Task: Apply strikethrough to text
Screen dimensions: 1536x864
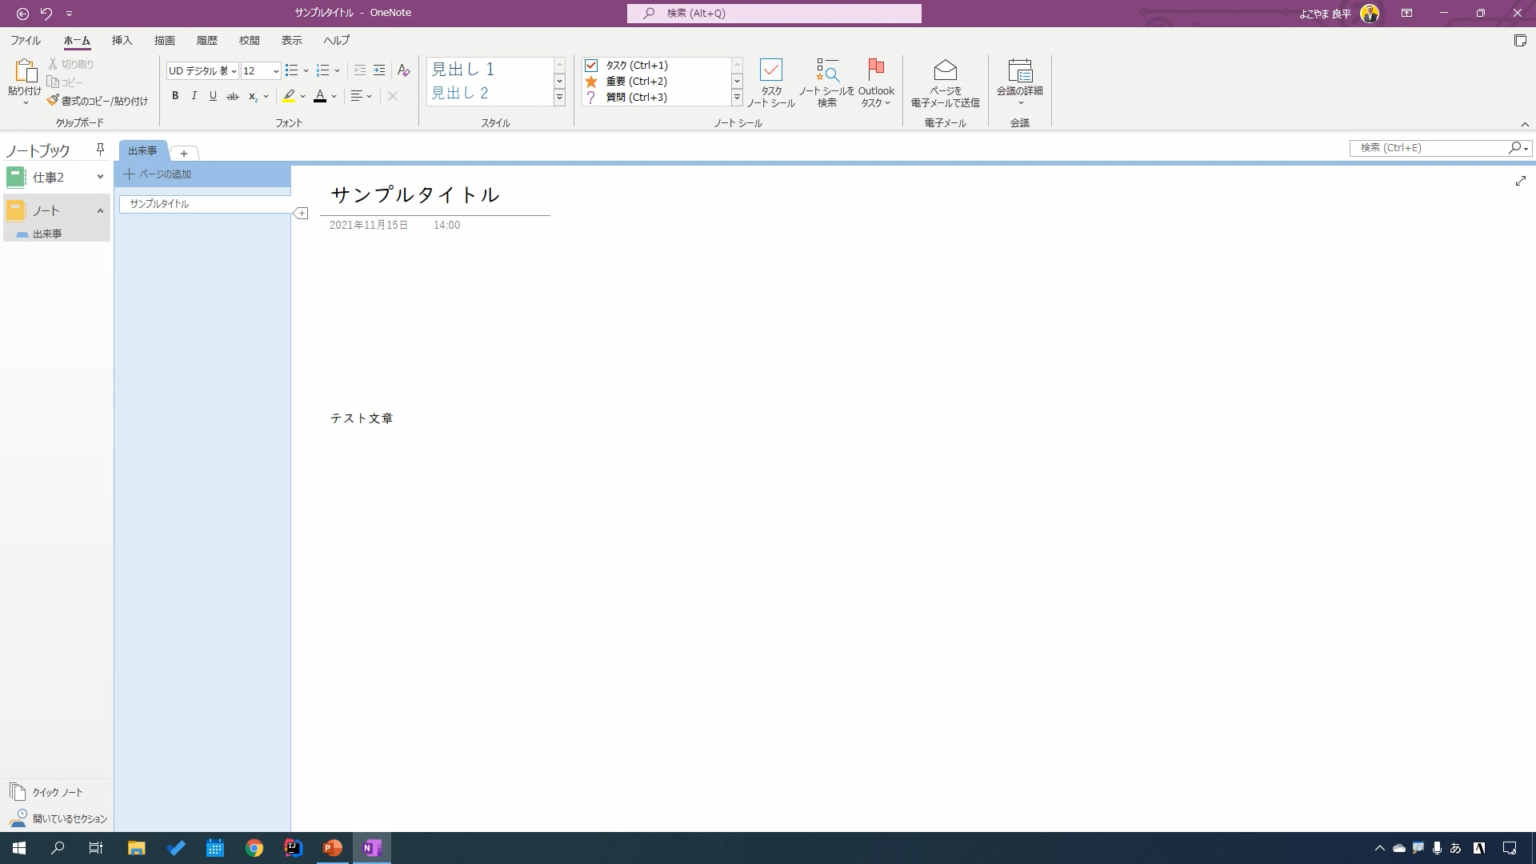Action: [232, 96]
